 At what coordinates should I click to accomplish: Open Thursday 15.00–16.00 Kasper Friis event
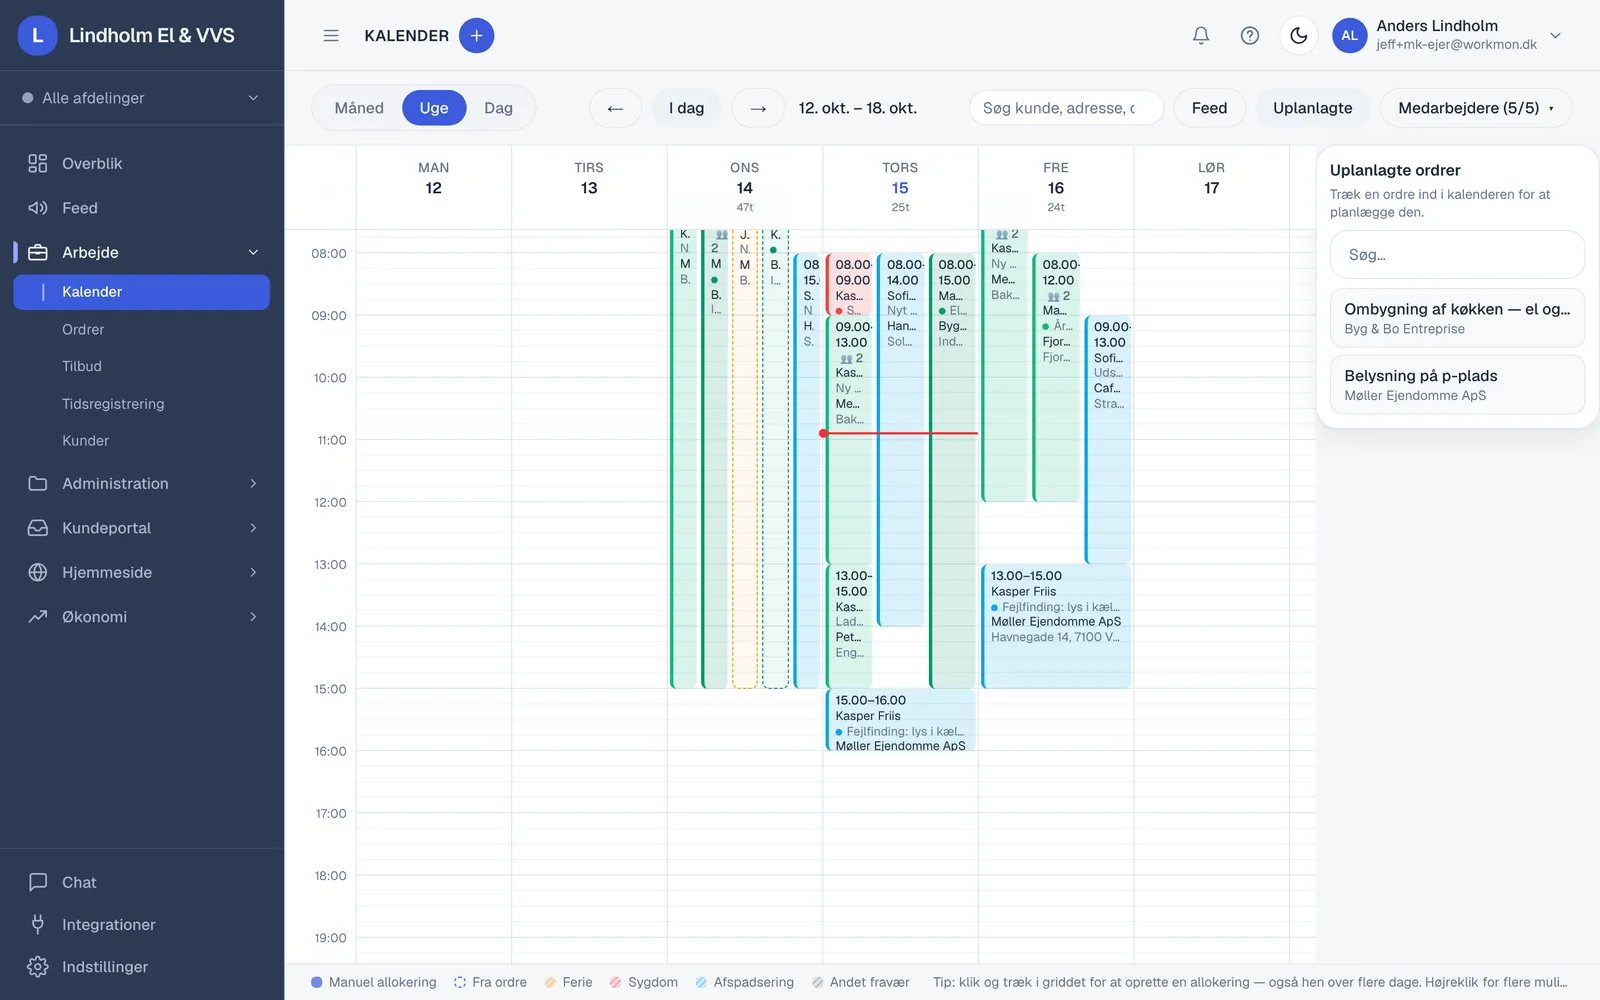tap(900, 721)
